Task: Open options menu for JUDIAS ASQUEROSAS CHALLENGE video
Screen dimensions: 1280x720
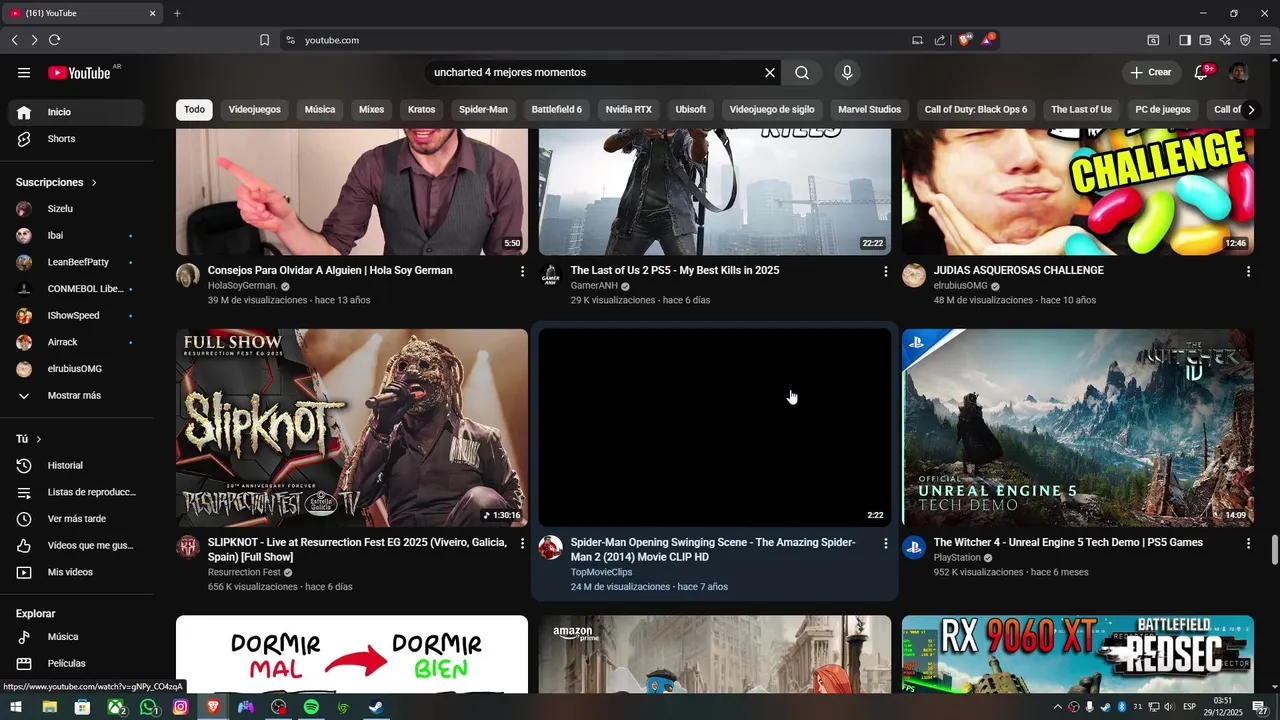Action: pyautogui.click(x=1248, y=271)
